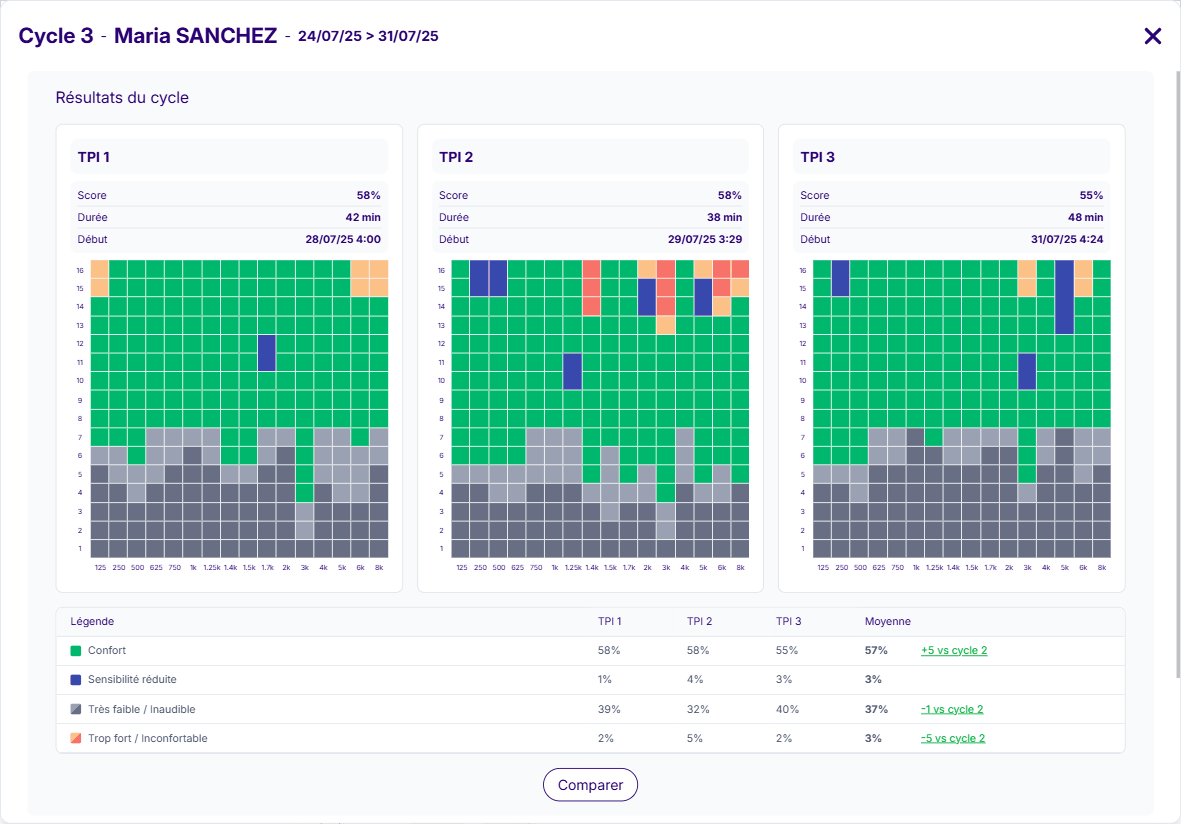Screen dimensions: 1181x824
Task: Click the Résultats du cycle heading
Action: coord(122,98)
